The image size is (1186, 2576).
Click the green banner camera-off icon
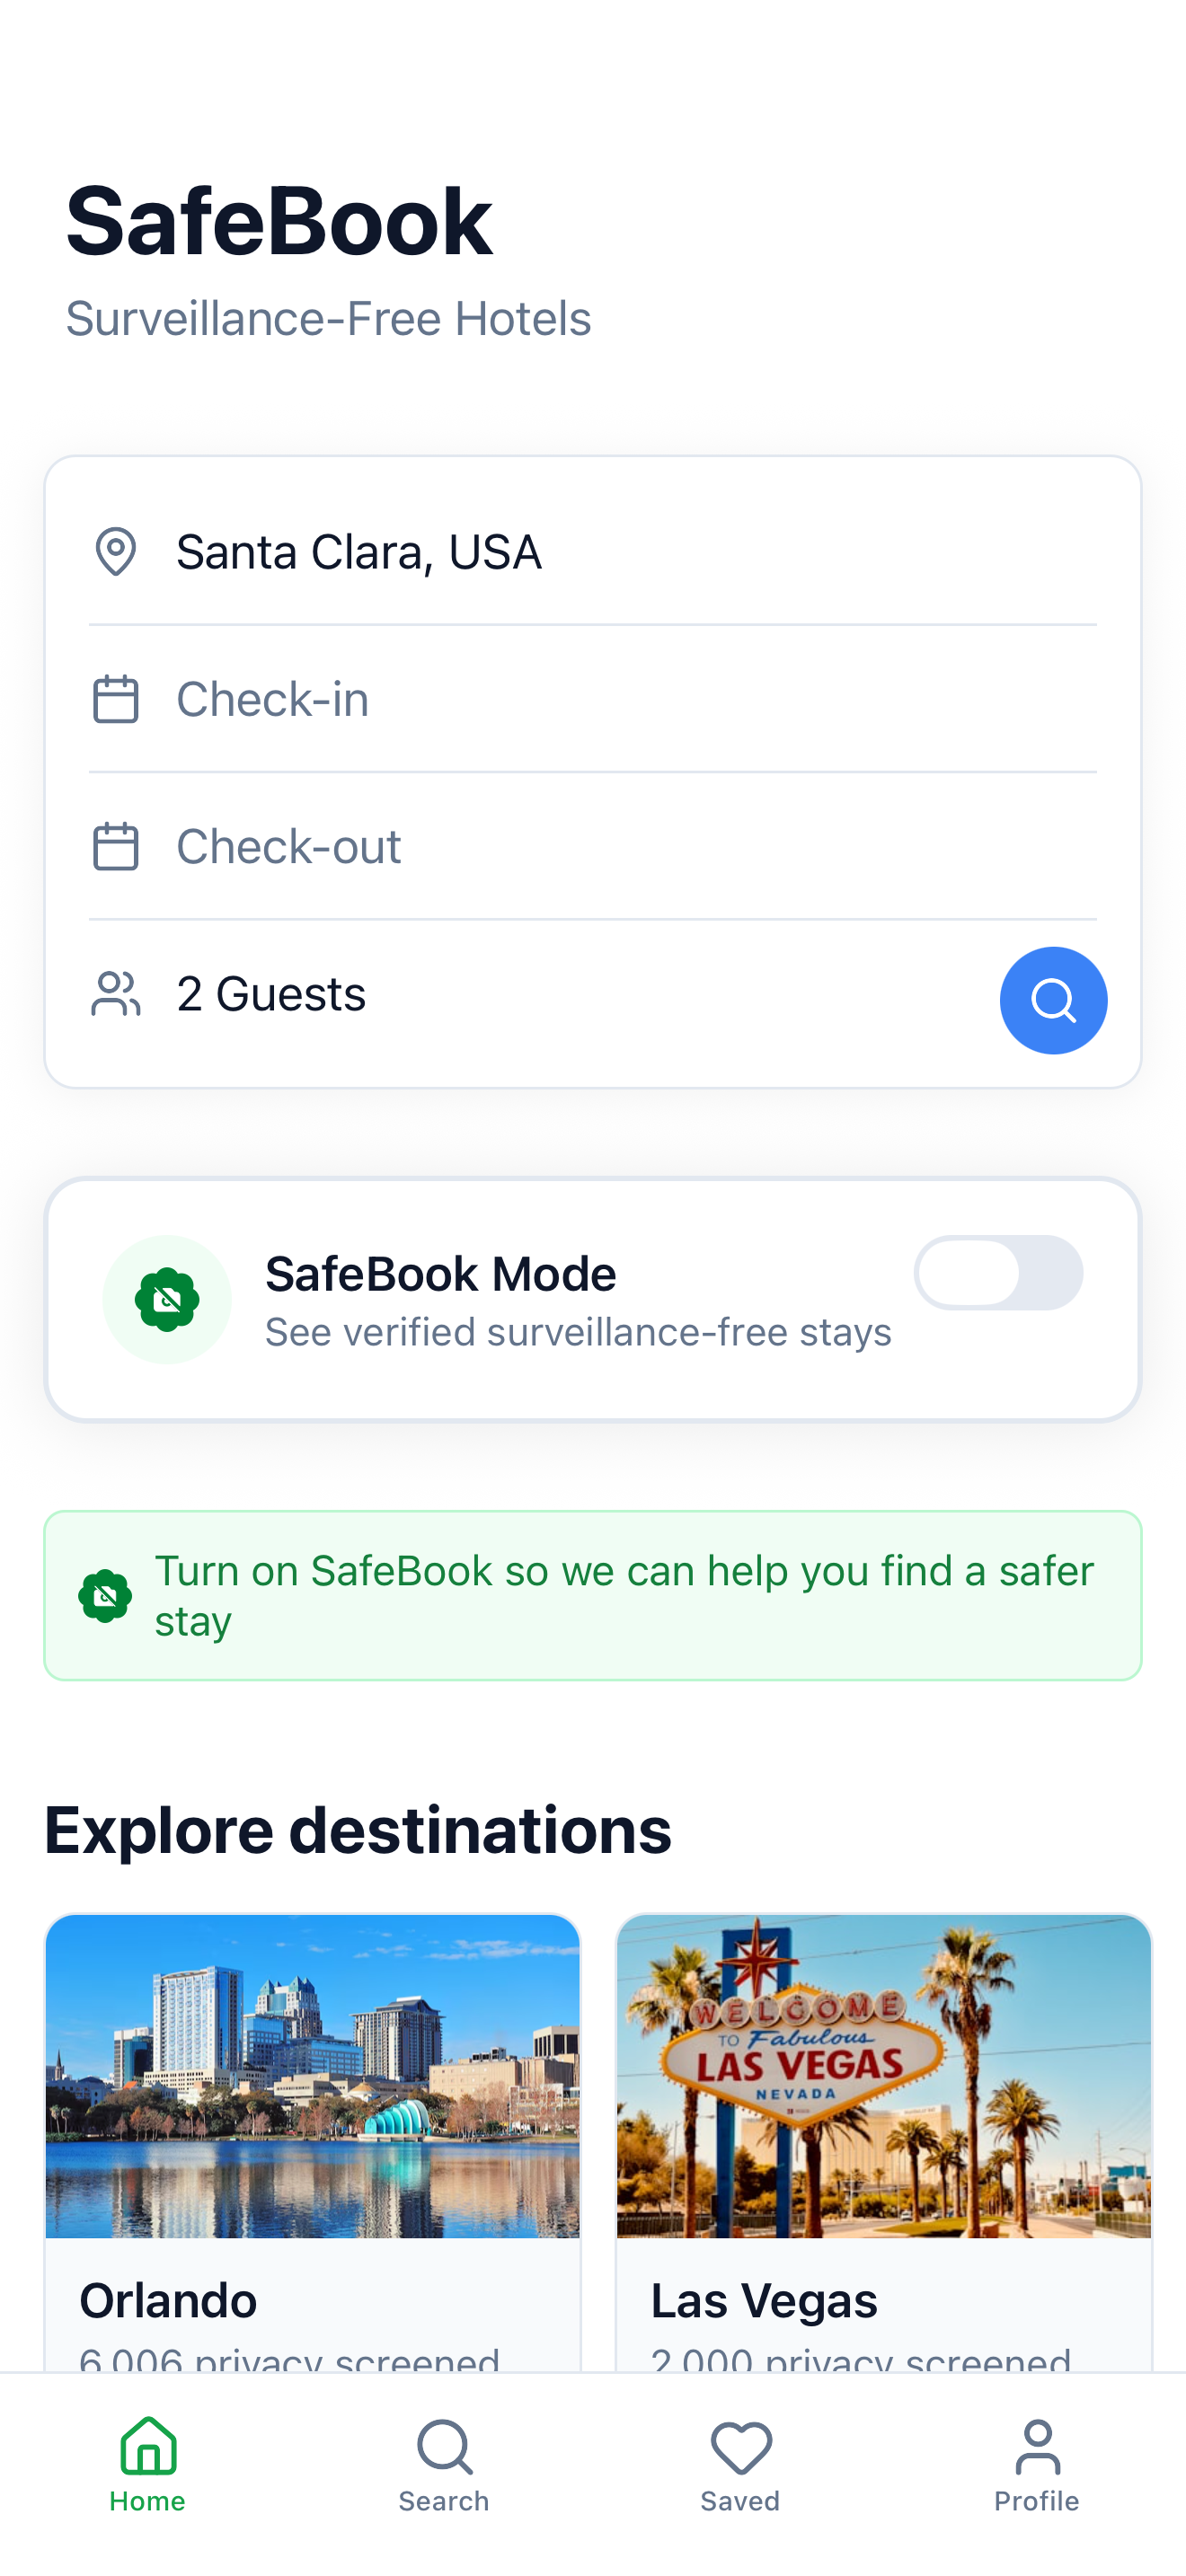tap(105, 1595)
